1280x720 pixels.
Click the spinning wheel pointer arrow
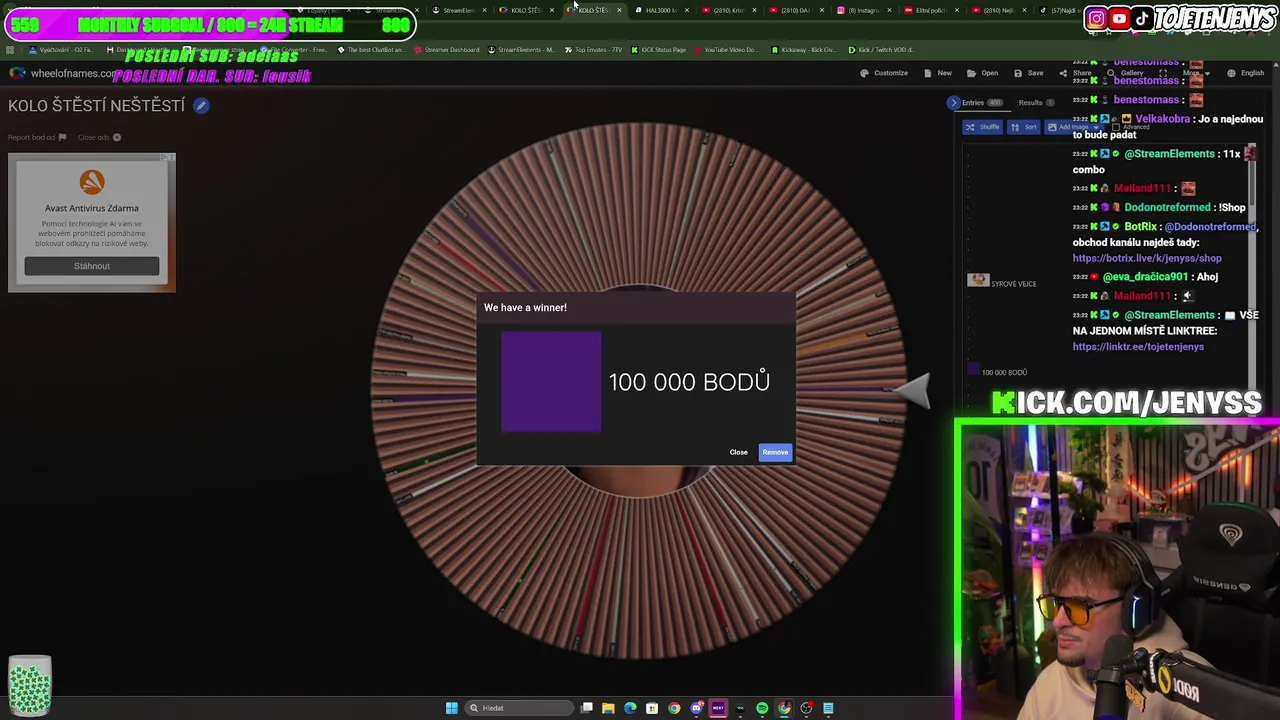pyautogui.click(x=913, y=391)
